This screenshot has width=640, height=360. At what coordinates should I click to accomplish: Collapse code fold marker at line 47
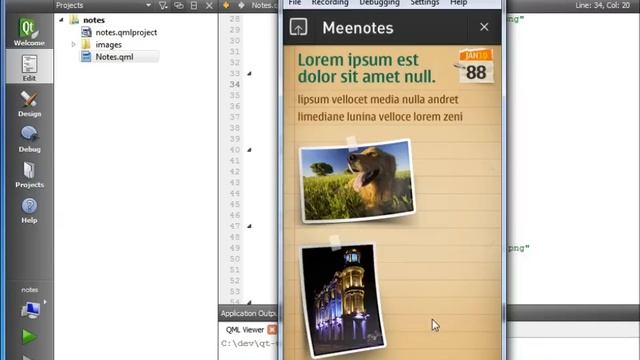(x=249, y=226)
